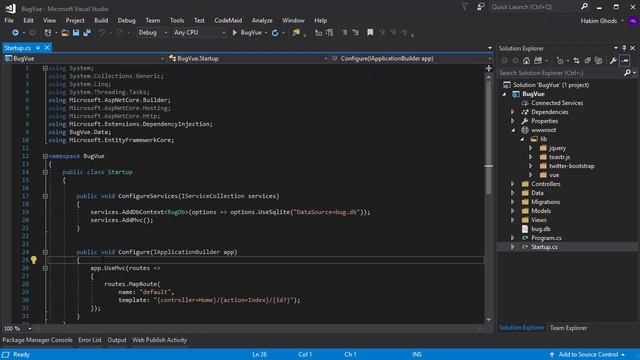Expand the Dependencies node
The width and height of the screenshot is (640, 360).
click(x=513, y=112)
